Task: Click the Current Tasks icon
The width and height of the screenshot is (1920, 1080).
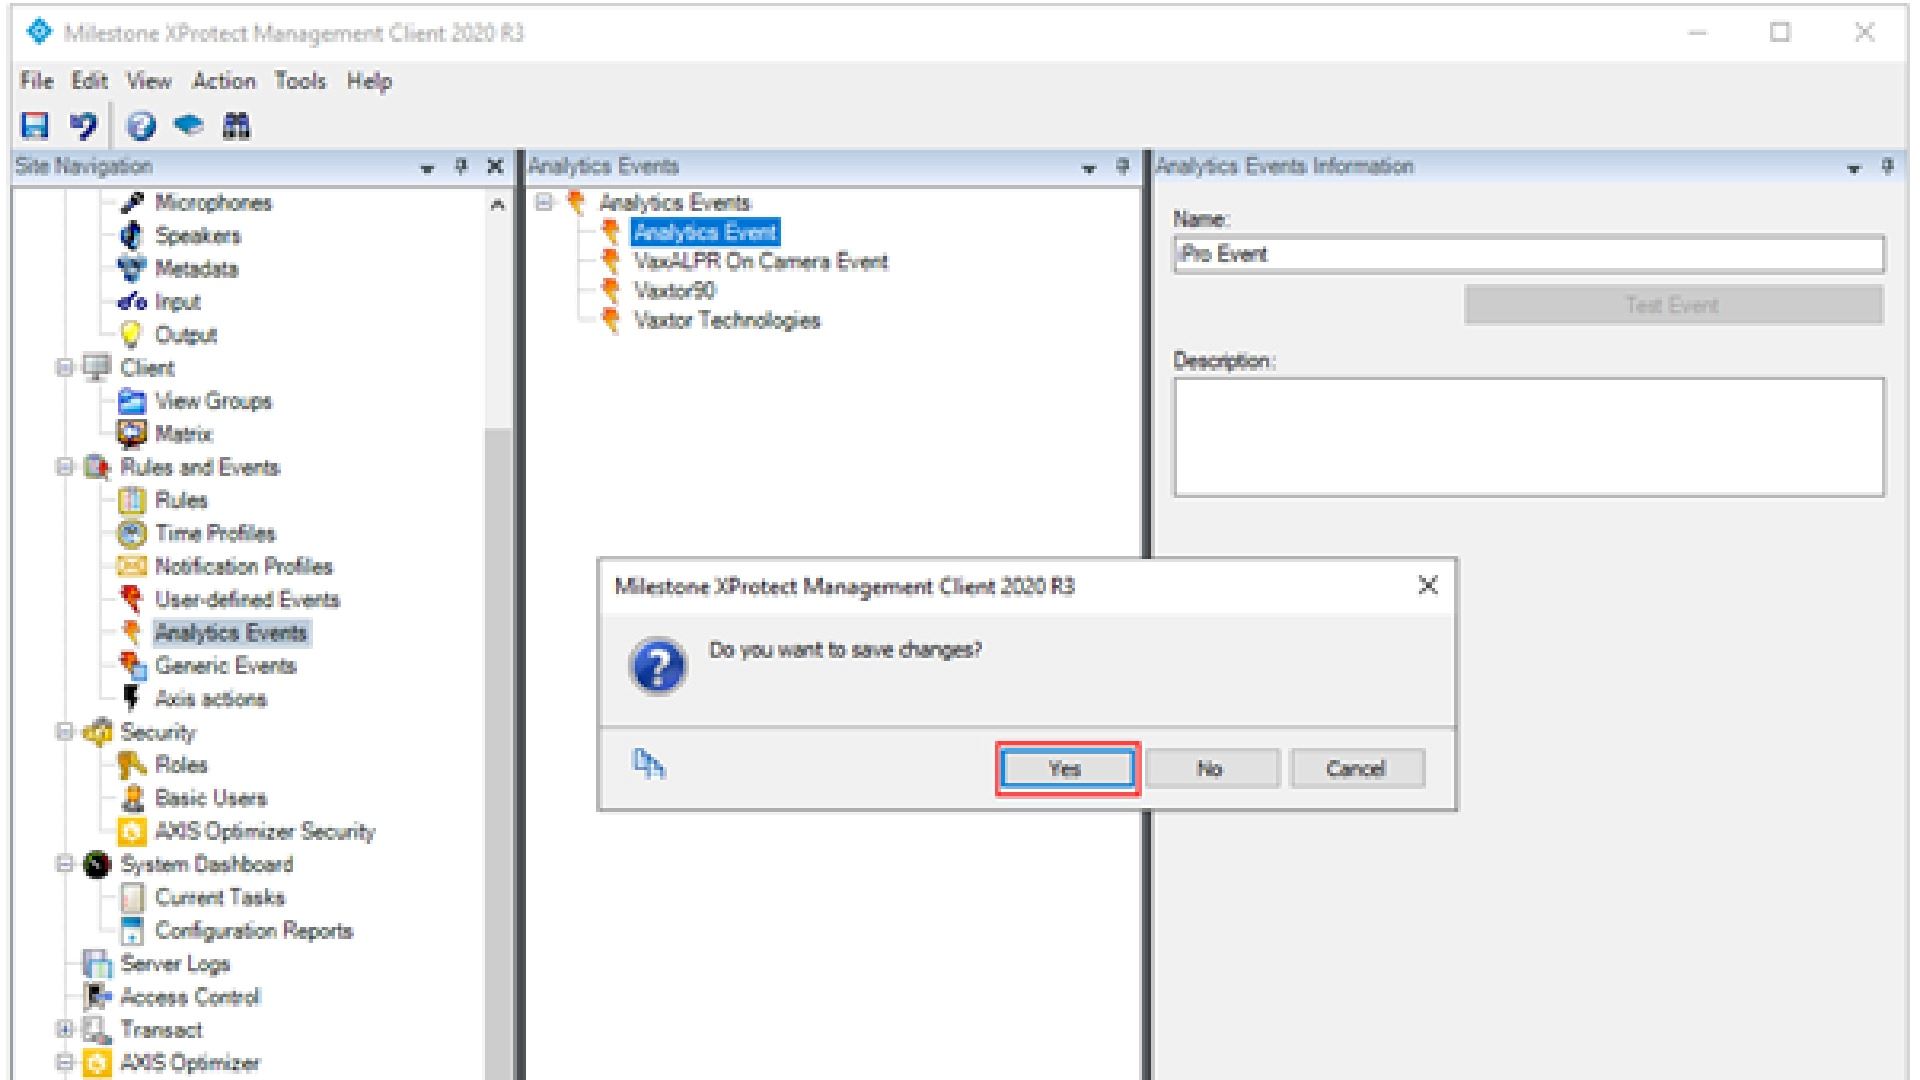Action: (132, 897)
